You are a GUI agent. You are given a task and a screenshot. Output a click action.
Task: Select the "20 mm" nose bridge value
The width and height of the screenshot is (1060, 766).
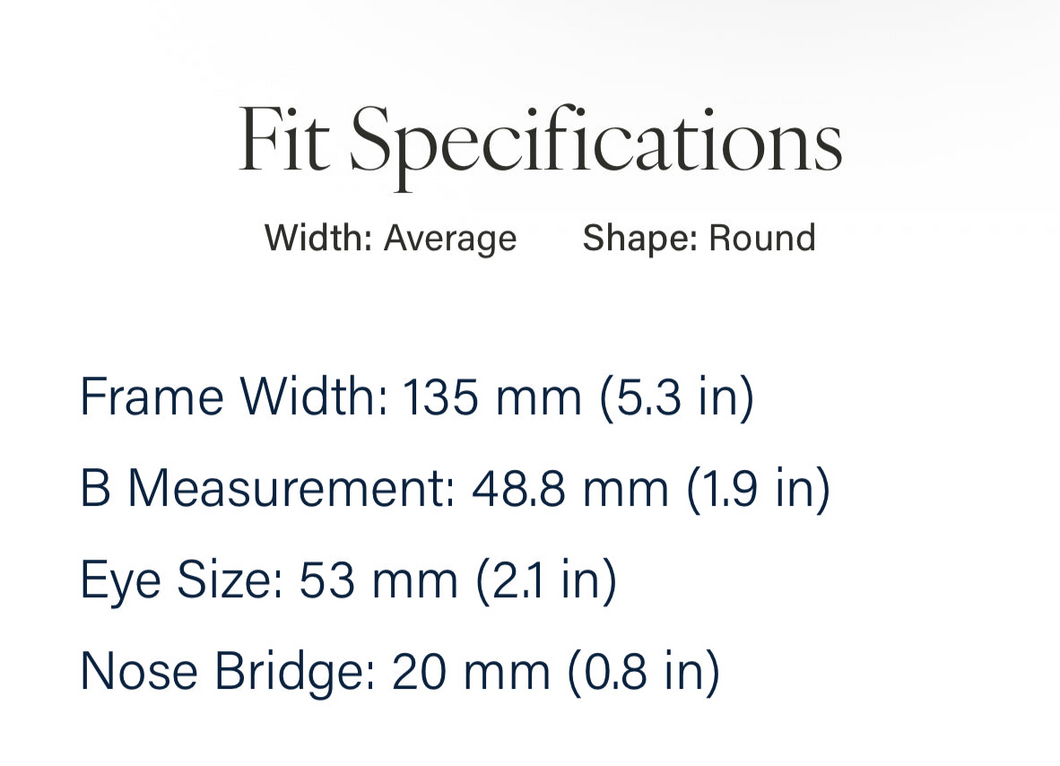click(471, 672)
